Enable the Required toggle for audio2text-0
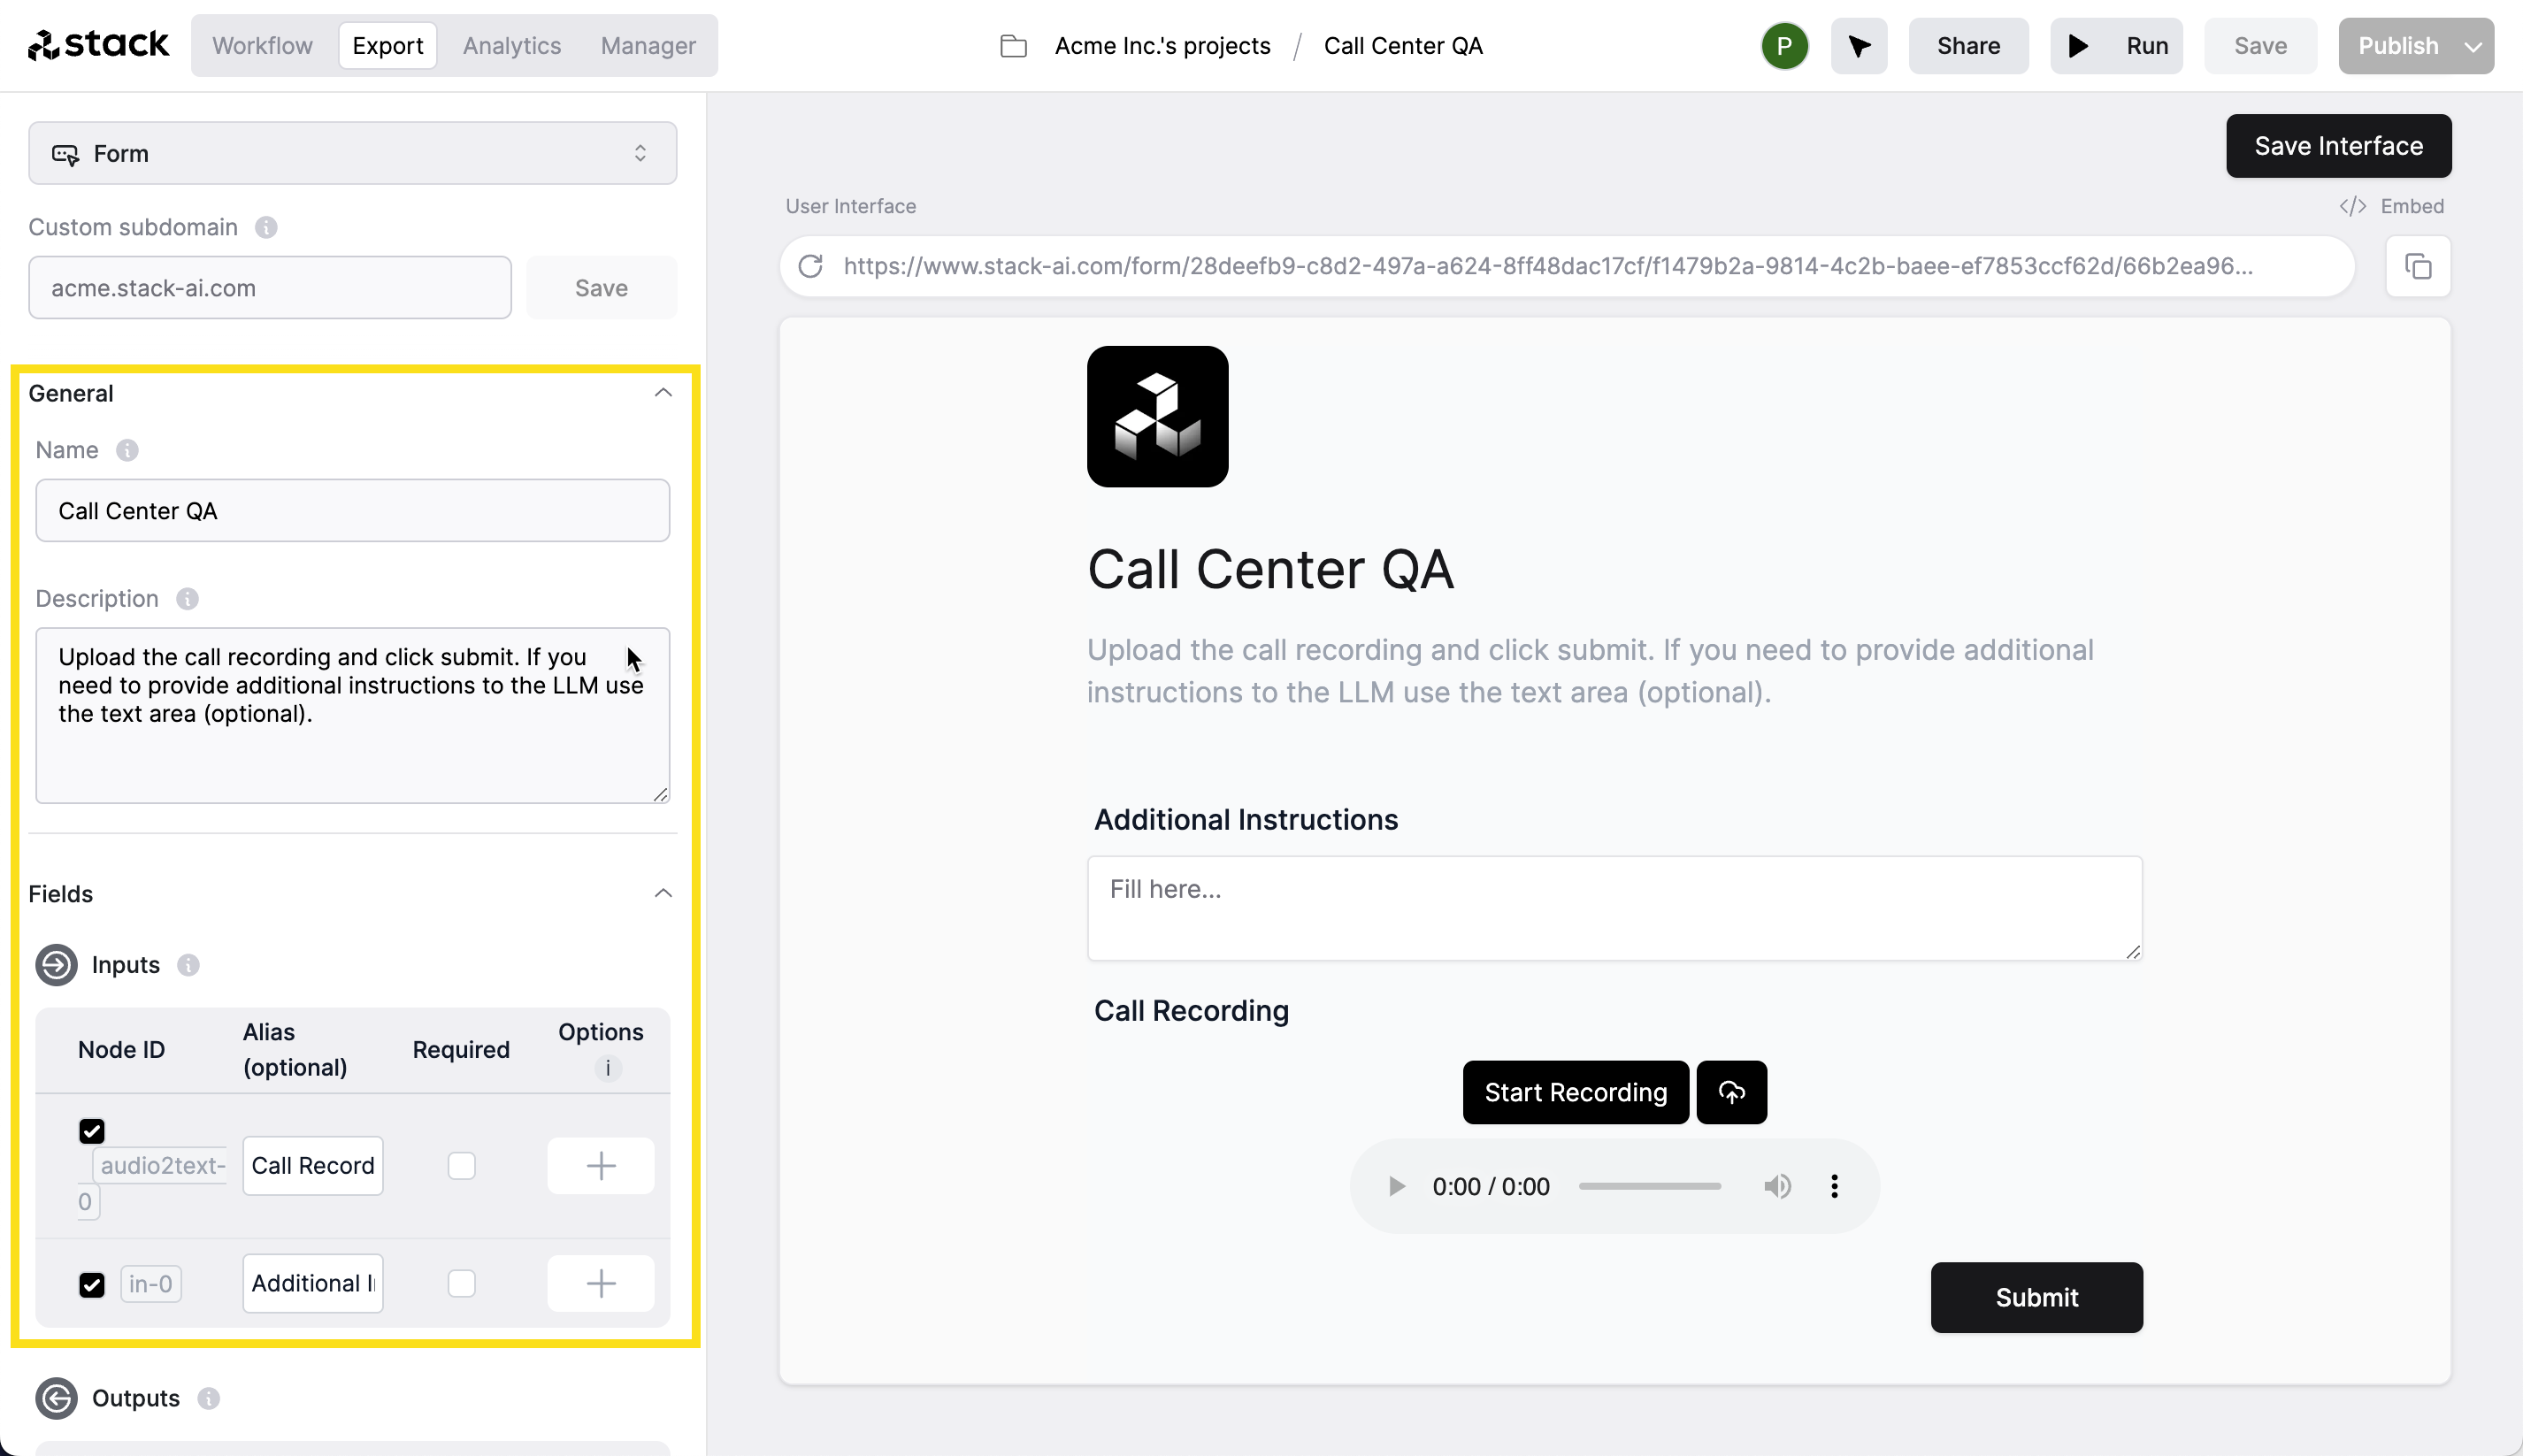Viewport: 2523px width, 1456px height. (x=461, y=1165)
